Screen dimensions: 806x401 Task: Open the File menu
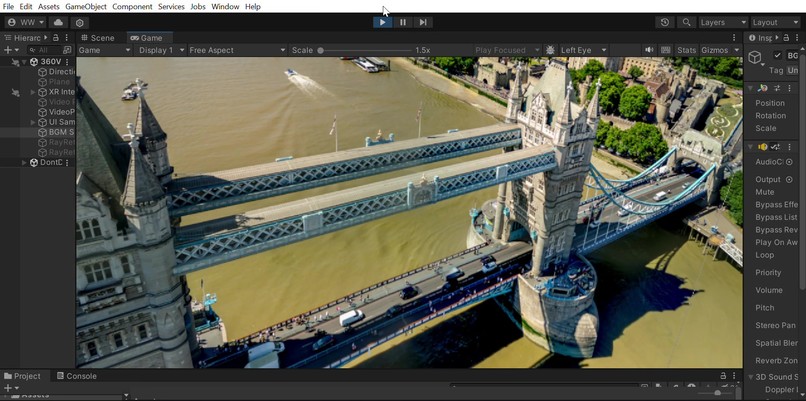click(8, 7)
